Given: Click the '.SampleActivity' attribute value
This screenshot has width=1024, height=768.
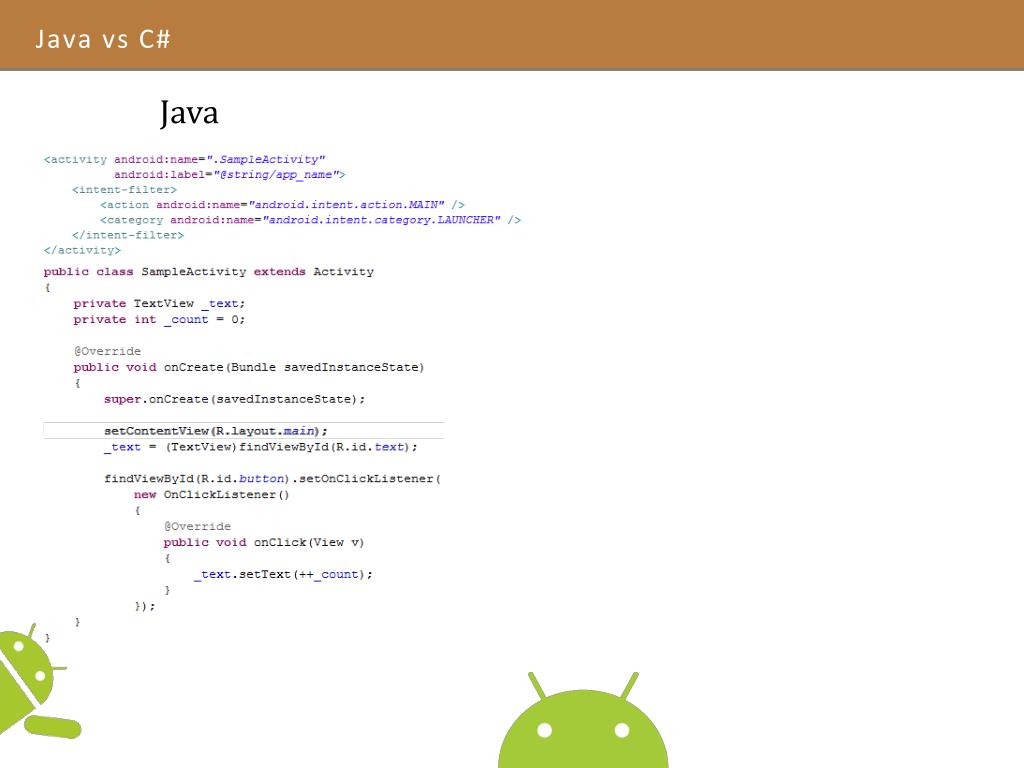Looking at the screenshot, I should pyautogui.click(x=266, y=159).
